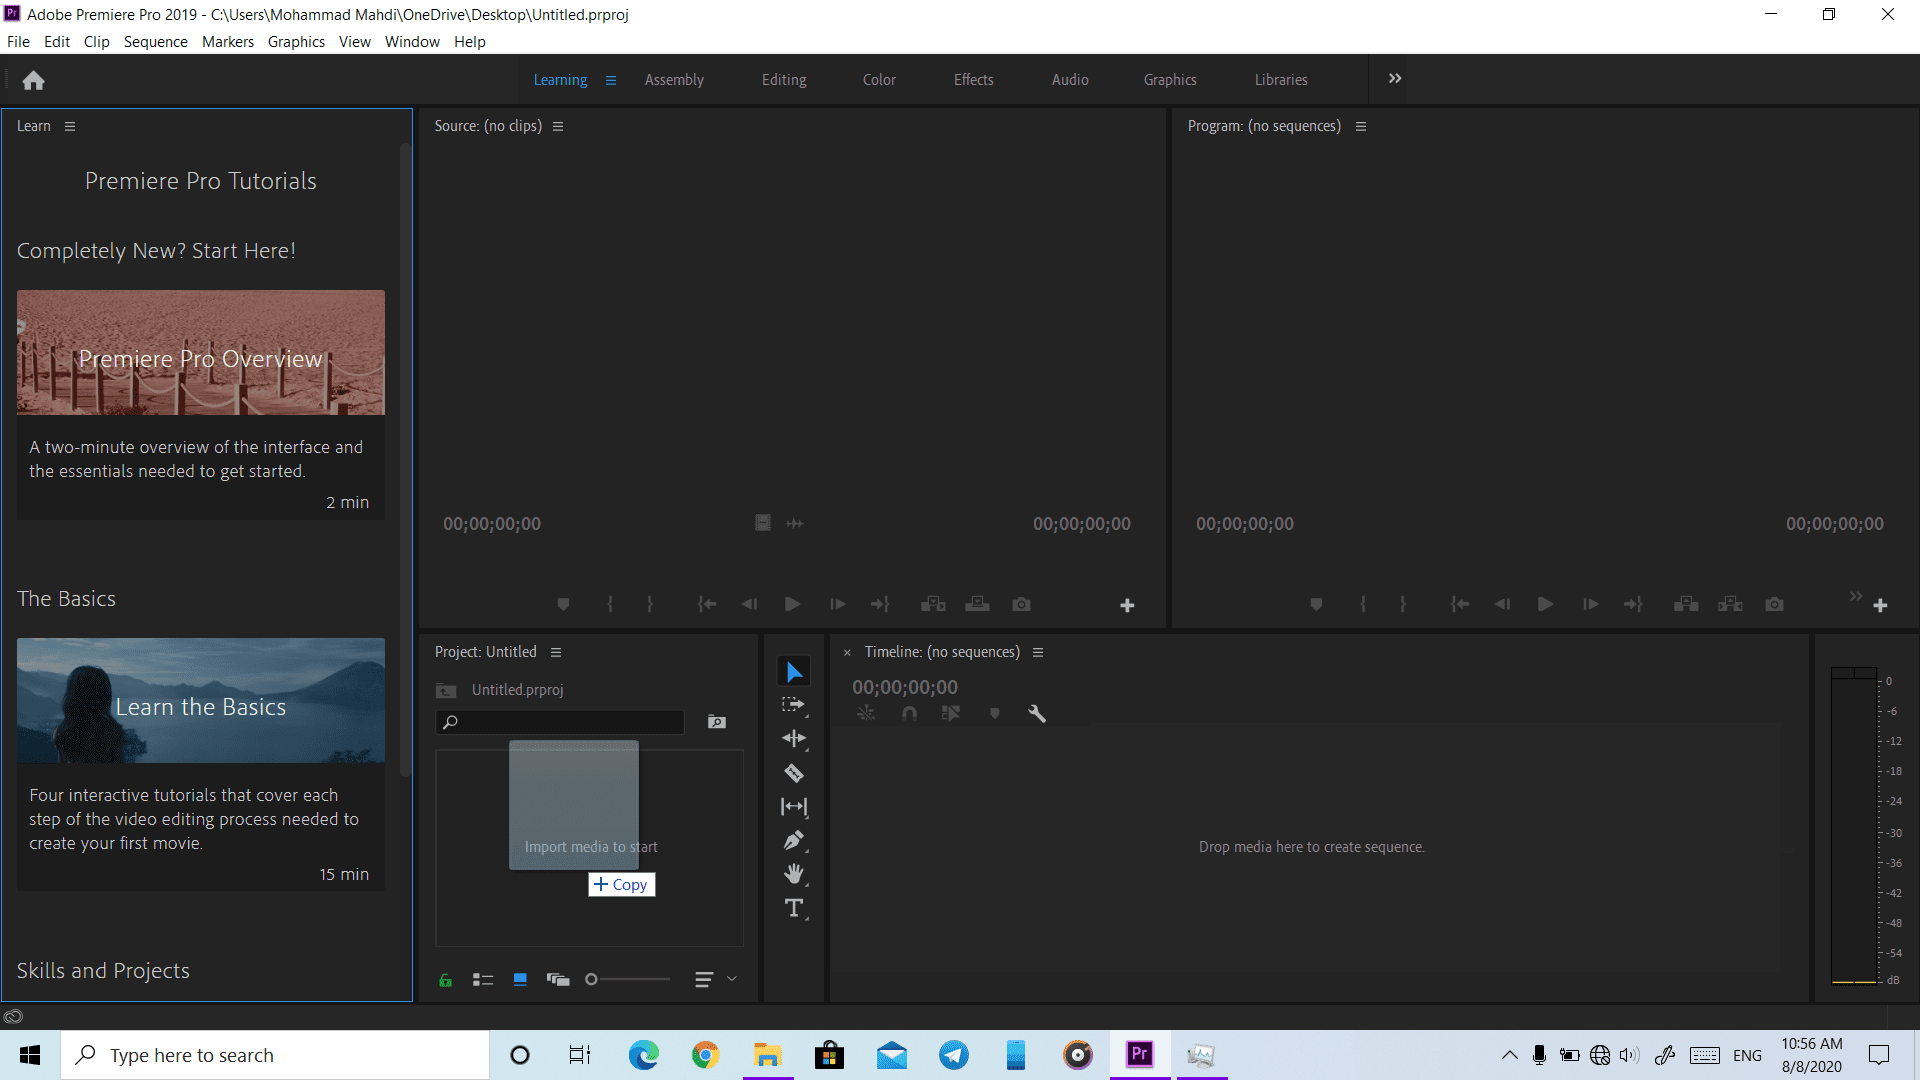
Task: Open the sort icons dropdown arrow
Action: pos(732,979)
